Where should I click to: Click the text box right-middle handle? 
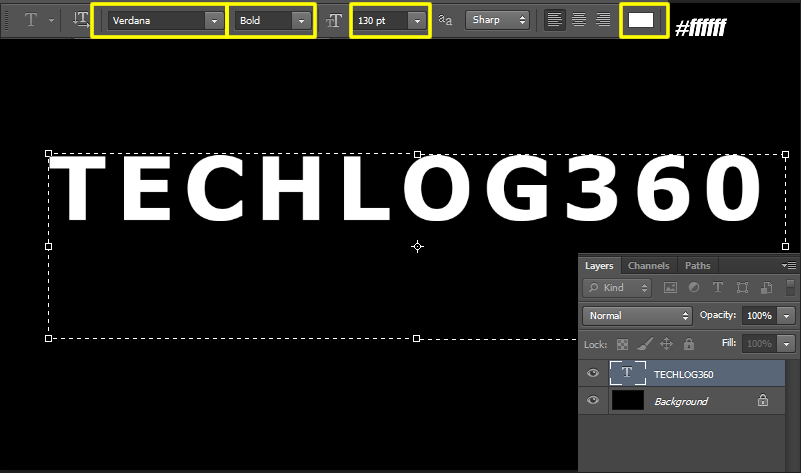pyautogui.click(x=786, y=247)
